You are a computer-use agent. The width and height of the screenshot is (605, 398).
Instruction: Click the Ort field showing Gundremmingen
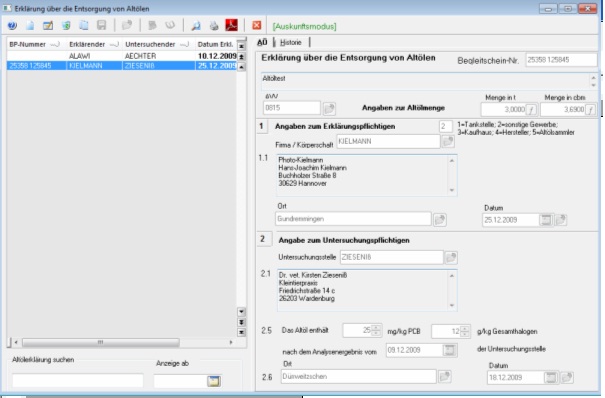pos(353,219)
